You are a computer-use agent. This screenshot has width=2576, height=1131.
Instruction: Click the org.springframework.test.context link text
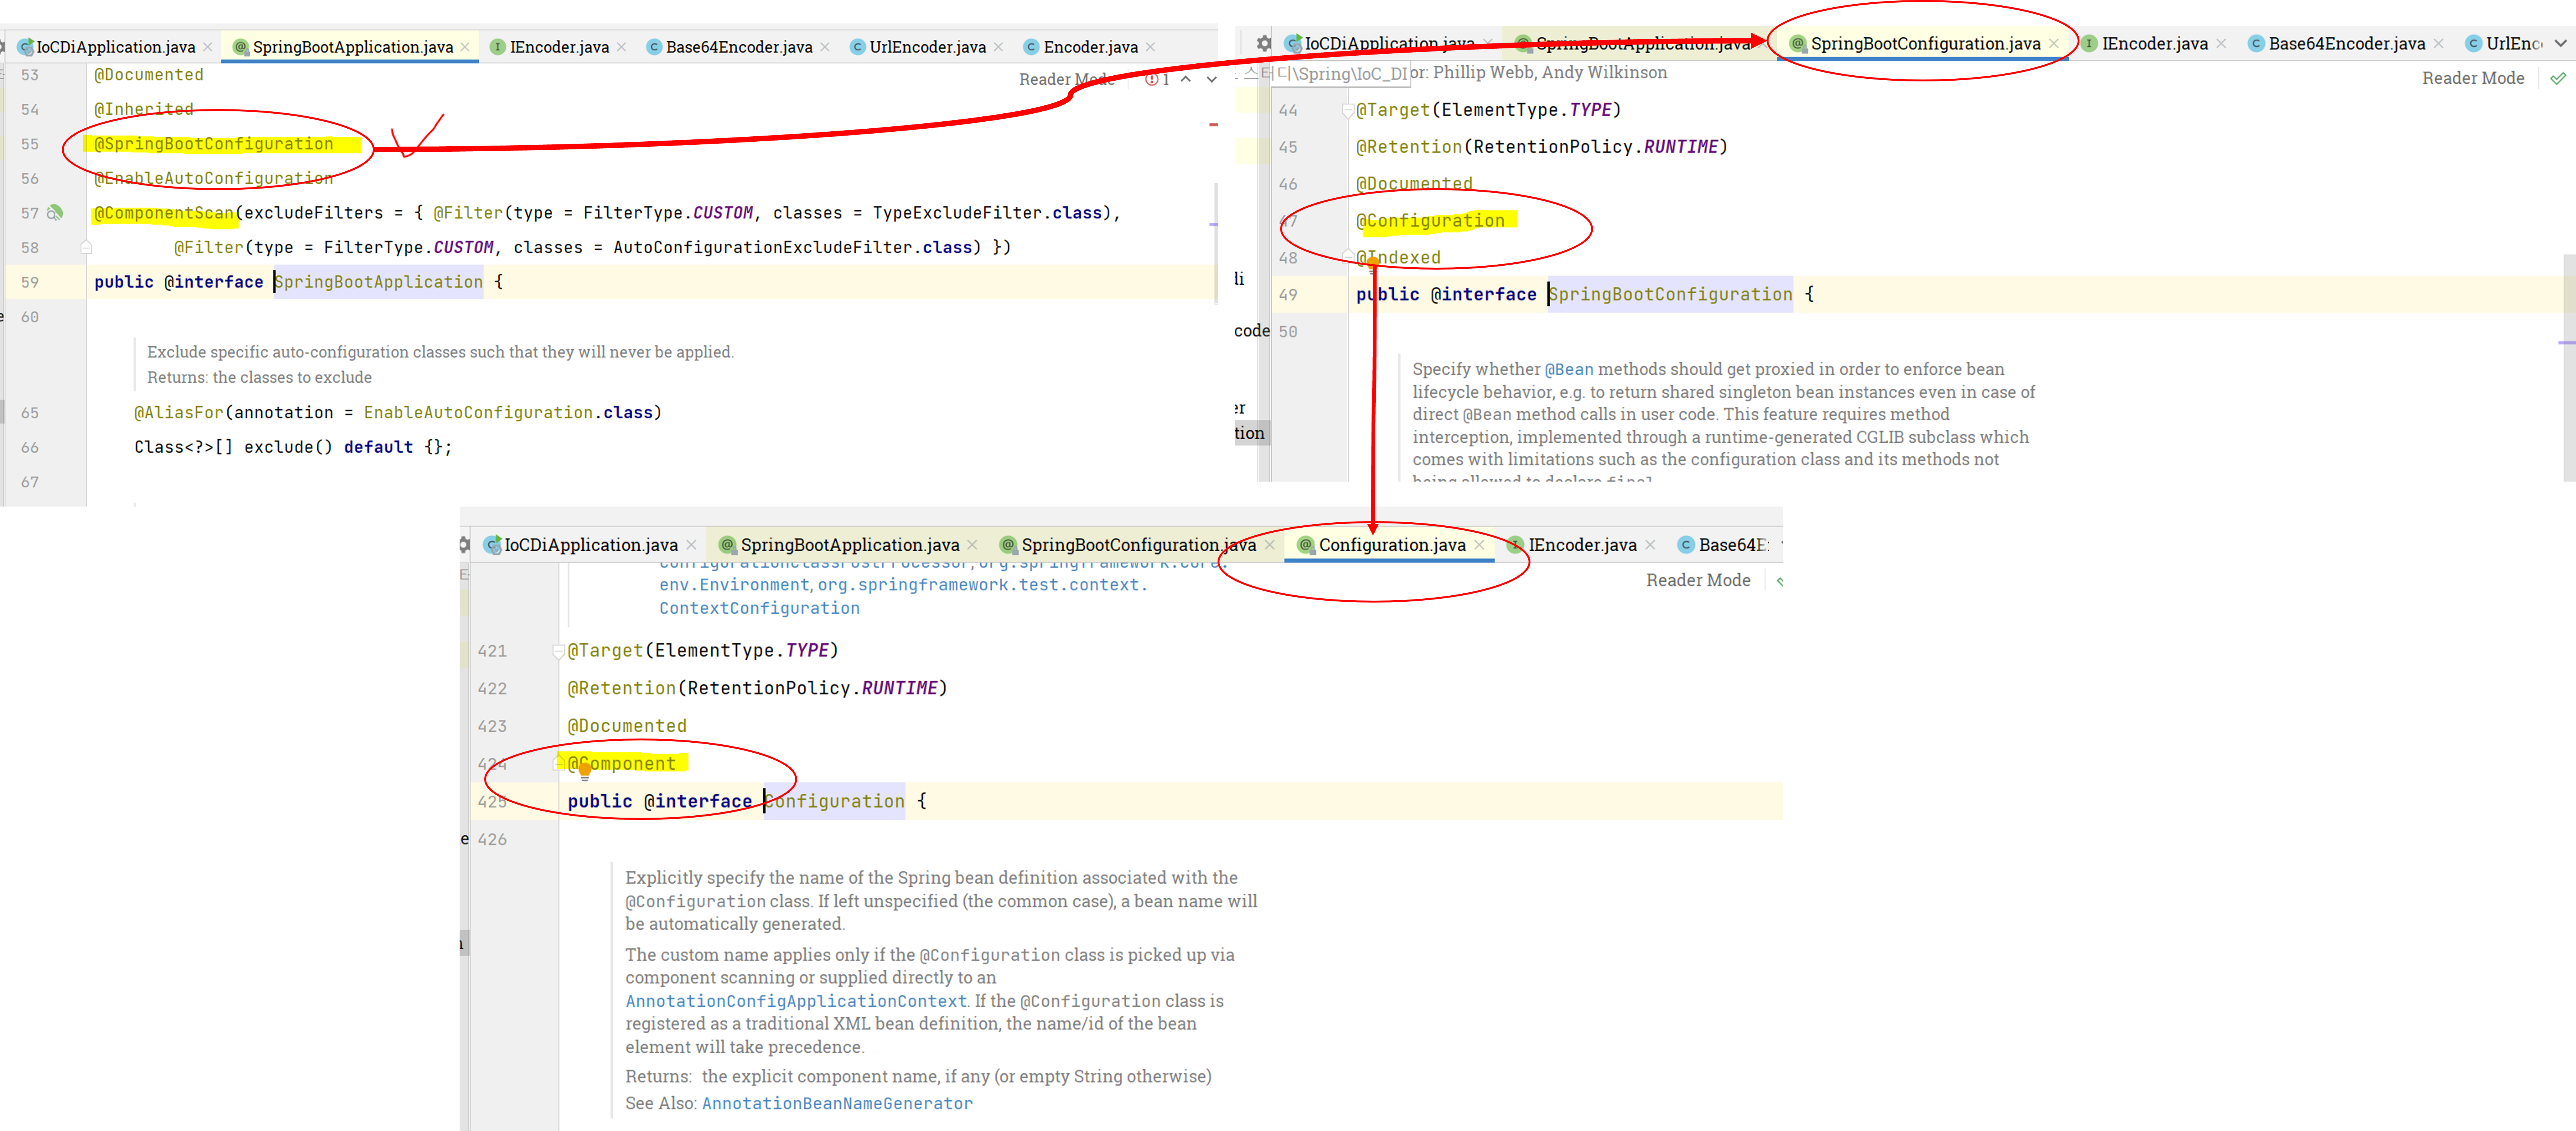pos(983,585)
